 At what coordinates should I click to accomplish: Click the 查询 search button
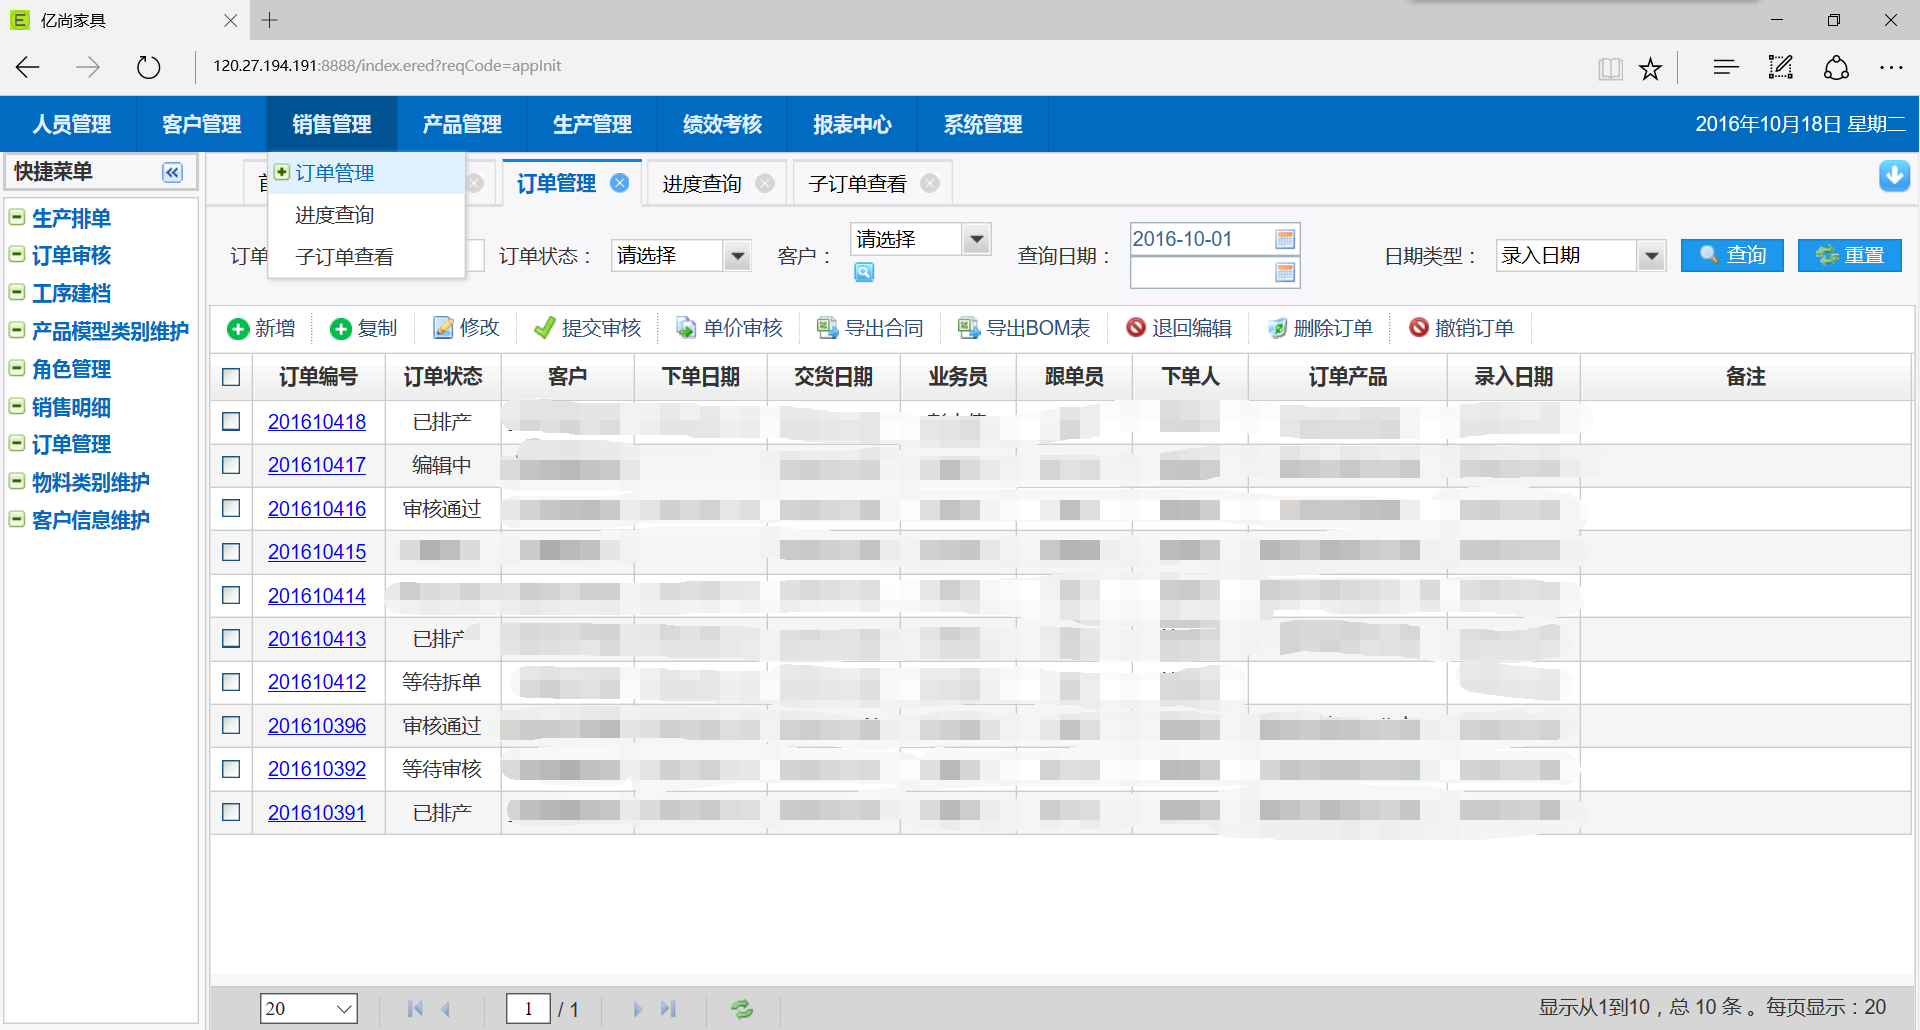[x=1731, y=255]
